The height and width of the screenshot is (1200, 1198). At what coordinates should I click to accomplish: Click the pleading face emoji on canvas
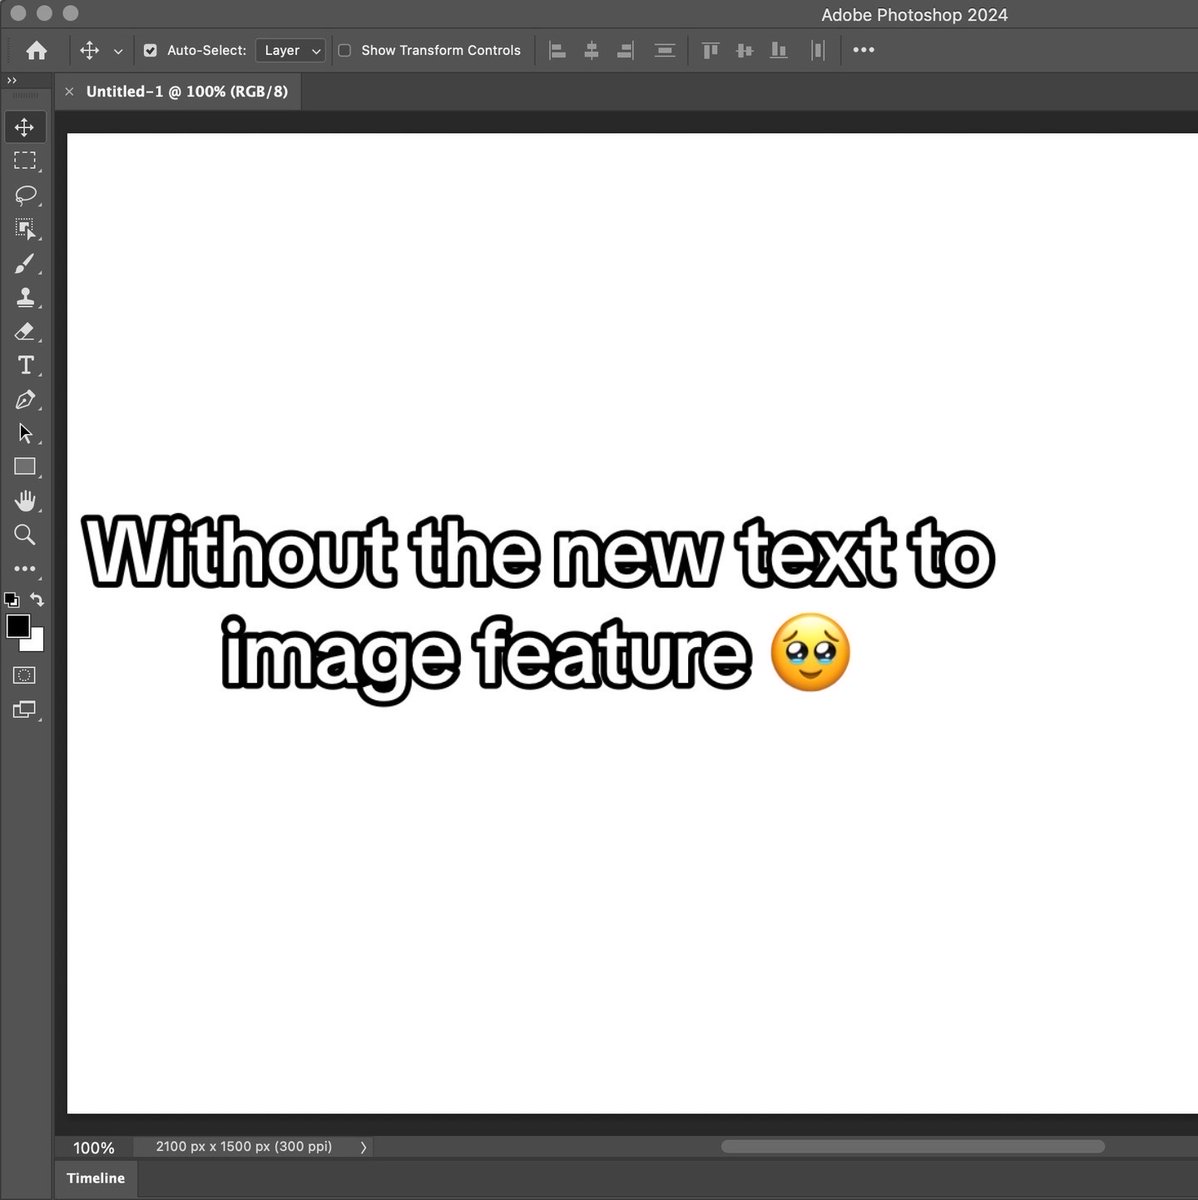(x=811, y=653)
